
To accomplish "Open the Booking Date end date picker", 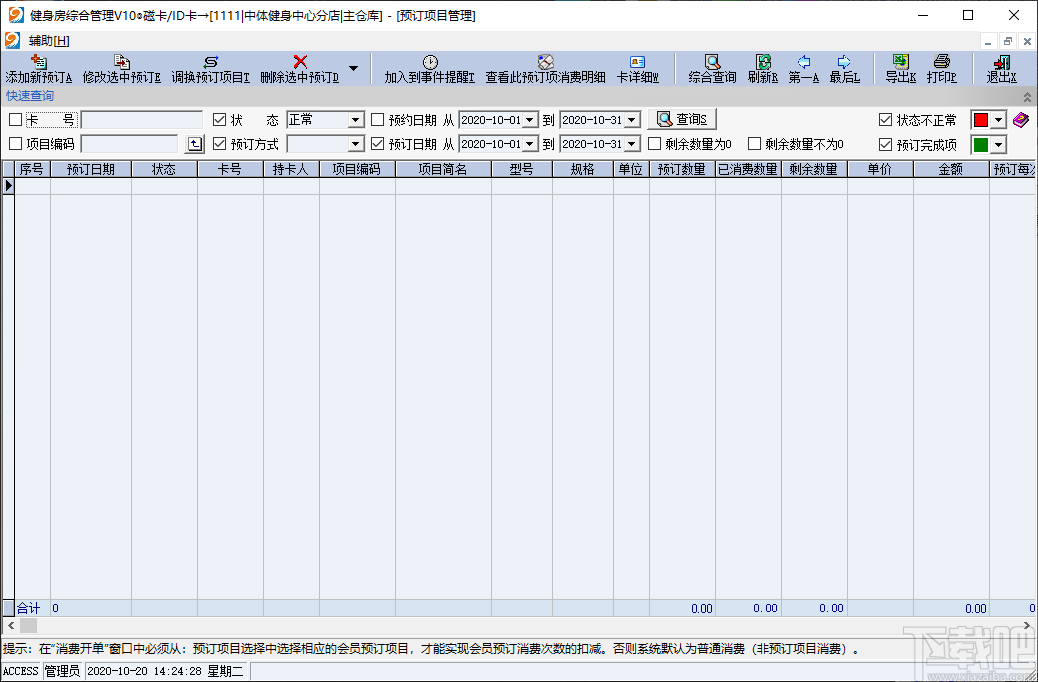I will coord(632,144).
